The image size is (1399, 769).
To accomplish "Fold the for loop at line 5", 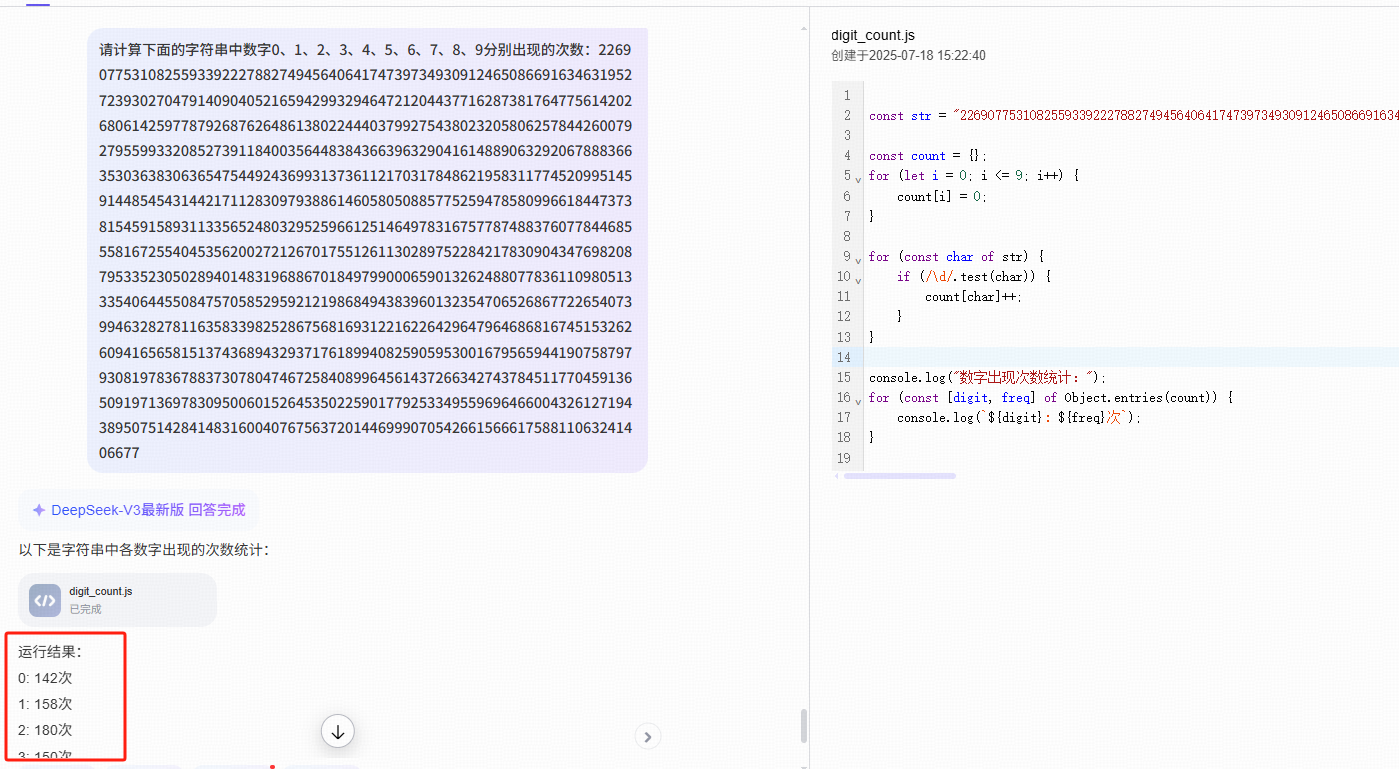I will (x=858, y=178).
